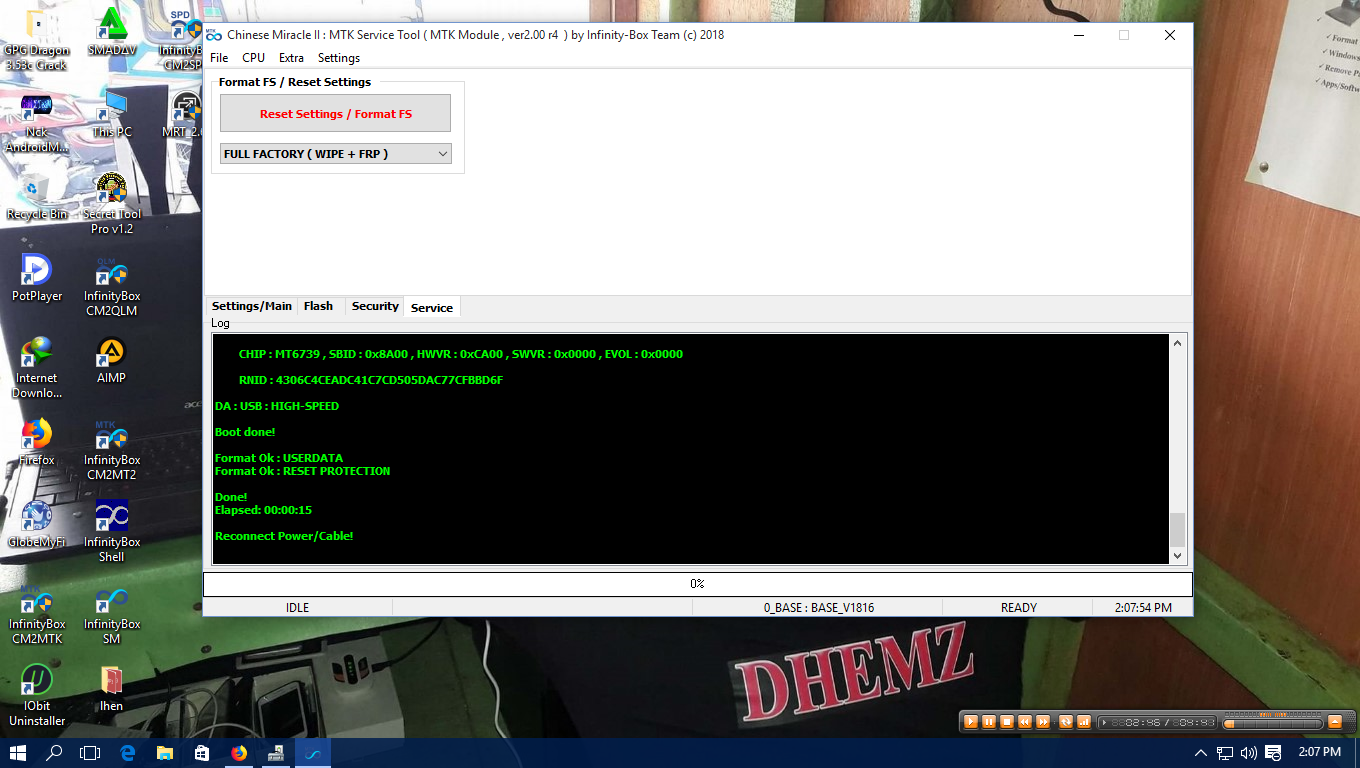Launch the SMADAV desktop shortcut

[111, 32]
